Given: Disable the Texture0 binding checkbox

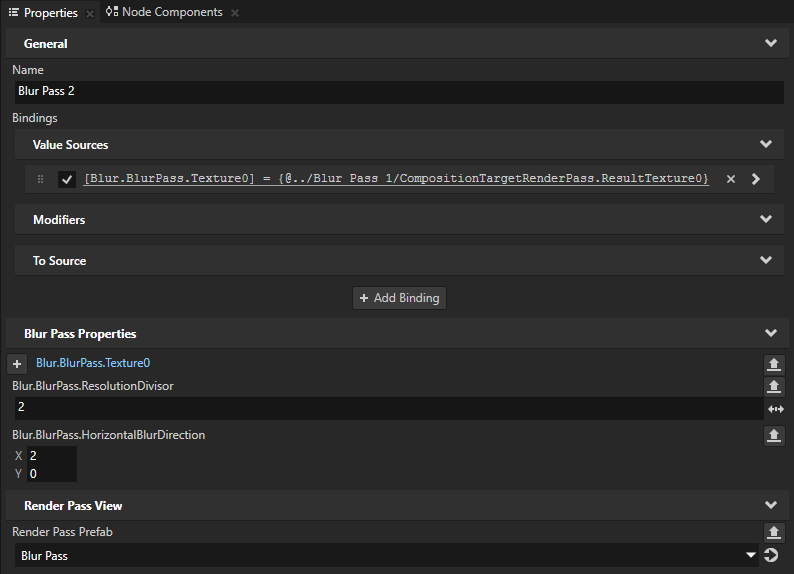Looking at the screenshot, I should coord(67,179).
